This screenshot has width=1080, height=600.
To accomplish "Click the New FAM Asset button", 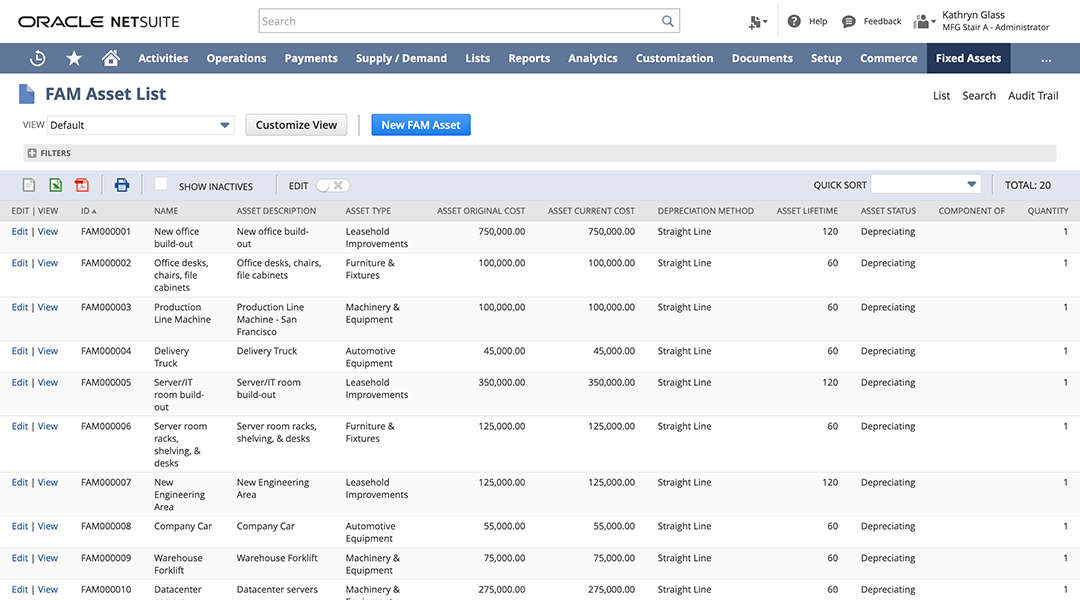I will click(420, 125).
